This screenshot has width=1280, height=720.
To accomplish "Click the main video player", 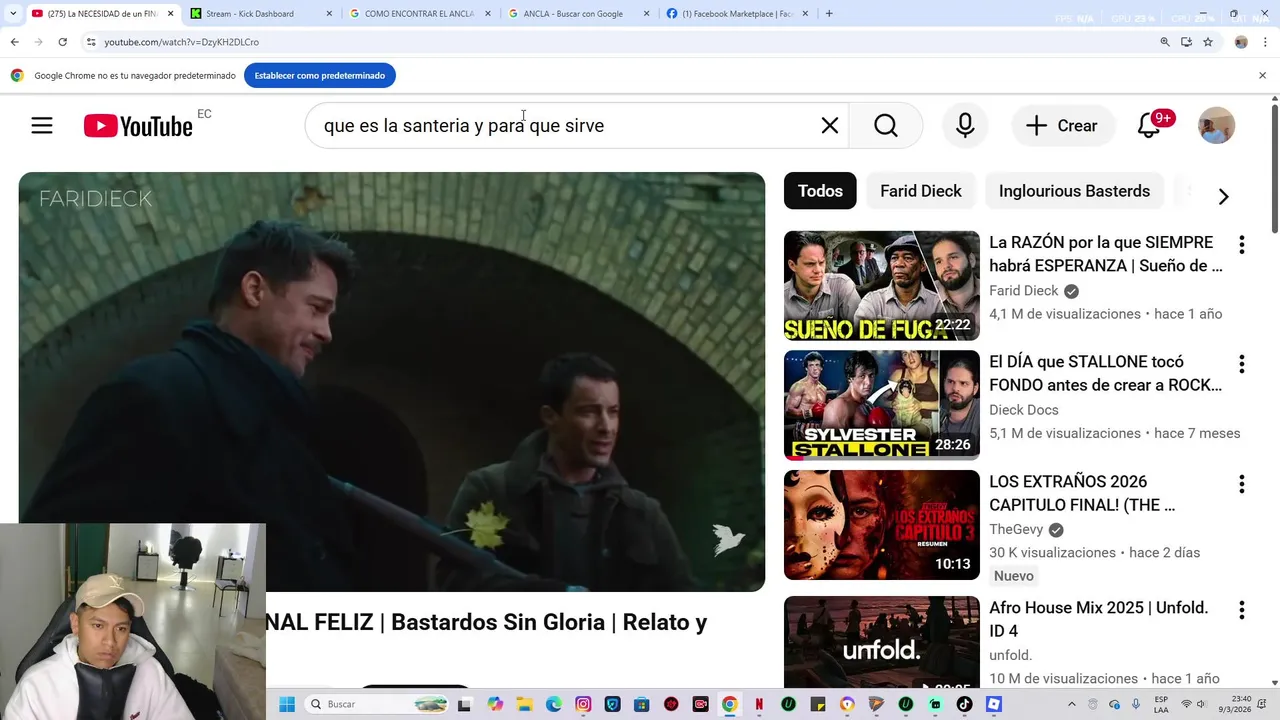I will click(x=392, y=382).
